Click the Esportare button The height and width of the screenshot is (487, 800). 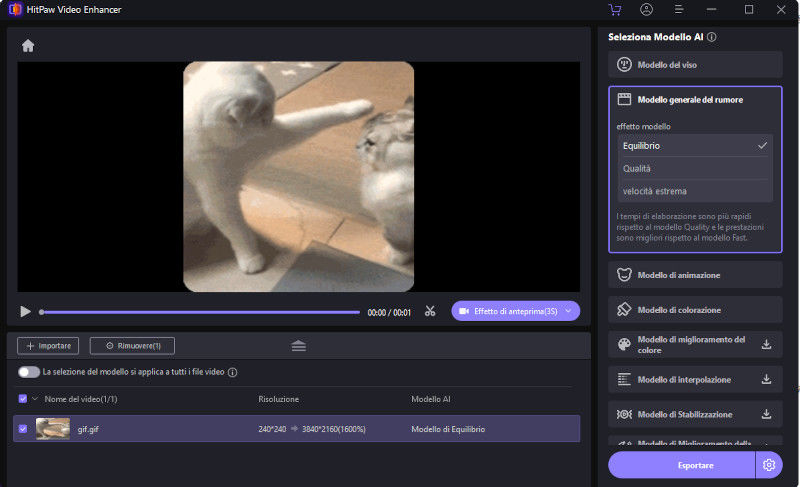tap(682, 465)
